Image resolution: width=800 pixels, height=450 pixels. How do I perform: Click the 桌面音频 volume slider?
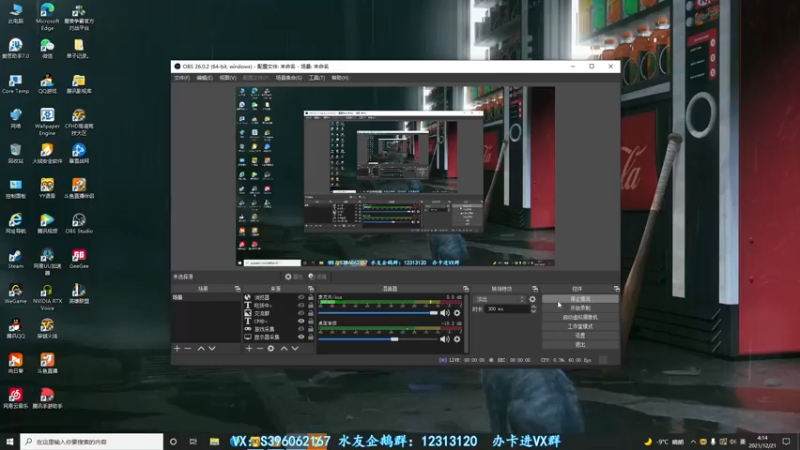click(x=378, y=339)
